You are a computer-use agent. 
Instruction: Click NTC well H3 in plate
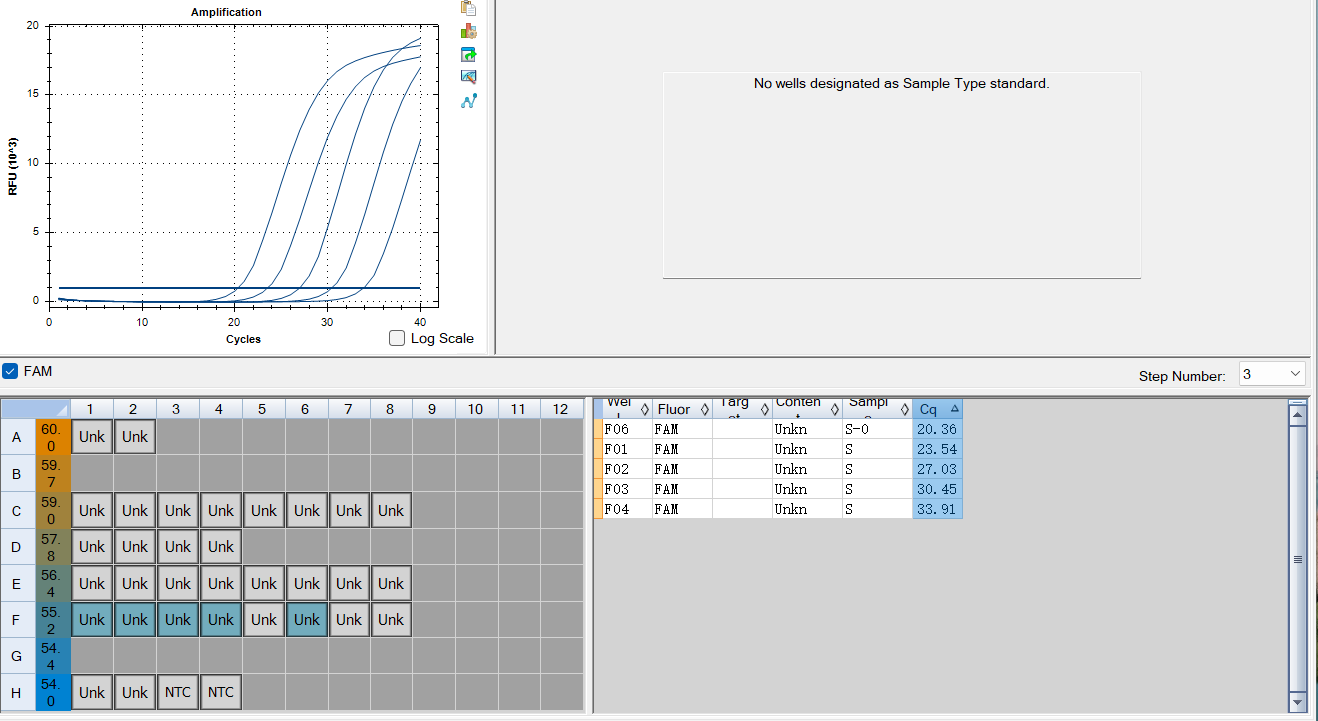pos(178,692)
